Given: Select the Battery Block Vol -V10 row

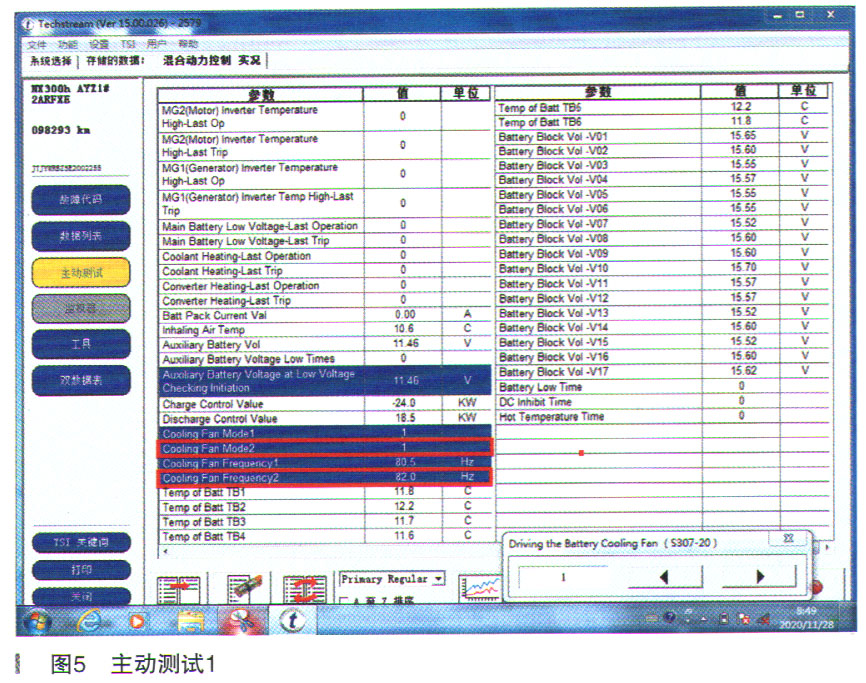Looking at the screenshot, I should click(662, 268).
